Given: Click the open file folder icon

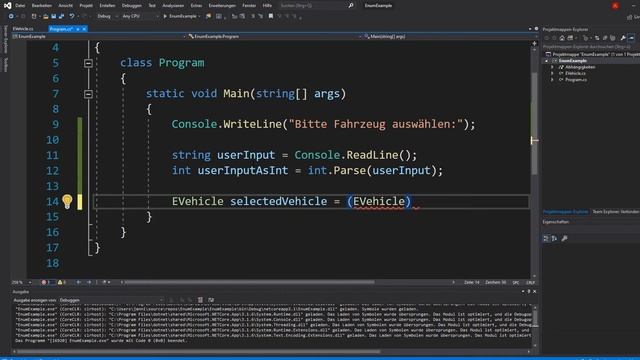Looking at the screenshot, I should (x=46, y=16).
